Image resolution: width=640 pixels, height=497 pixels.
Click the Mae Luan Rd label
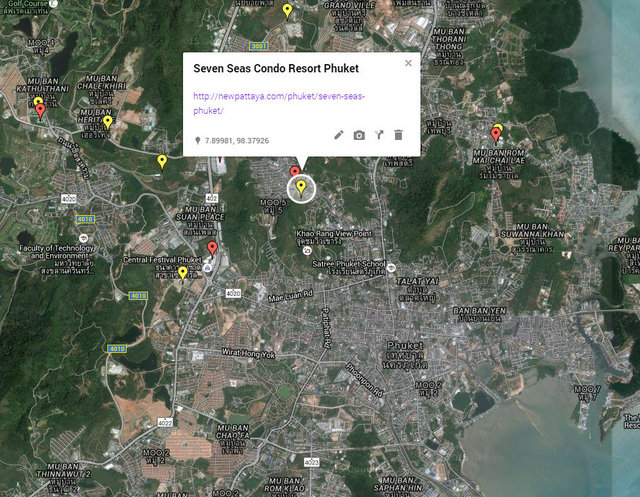290,296
